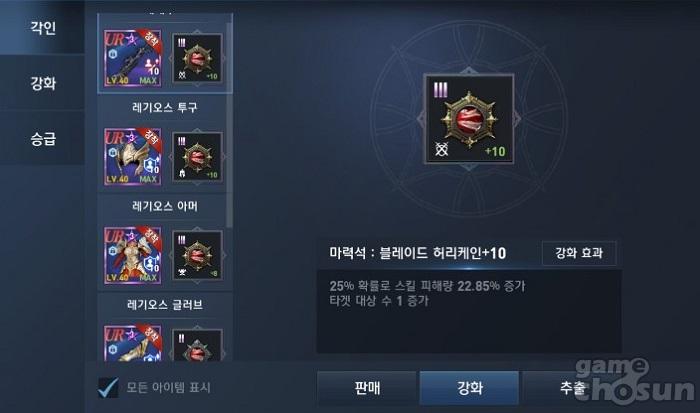Select the 레기오스 투구 helmet item icon
The height and width of the screenshot is (413, 700).
point(133,157)
